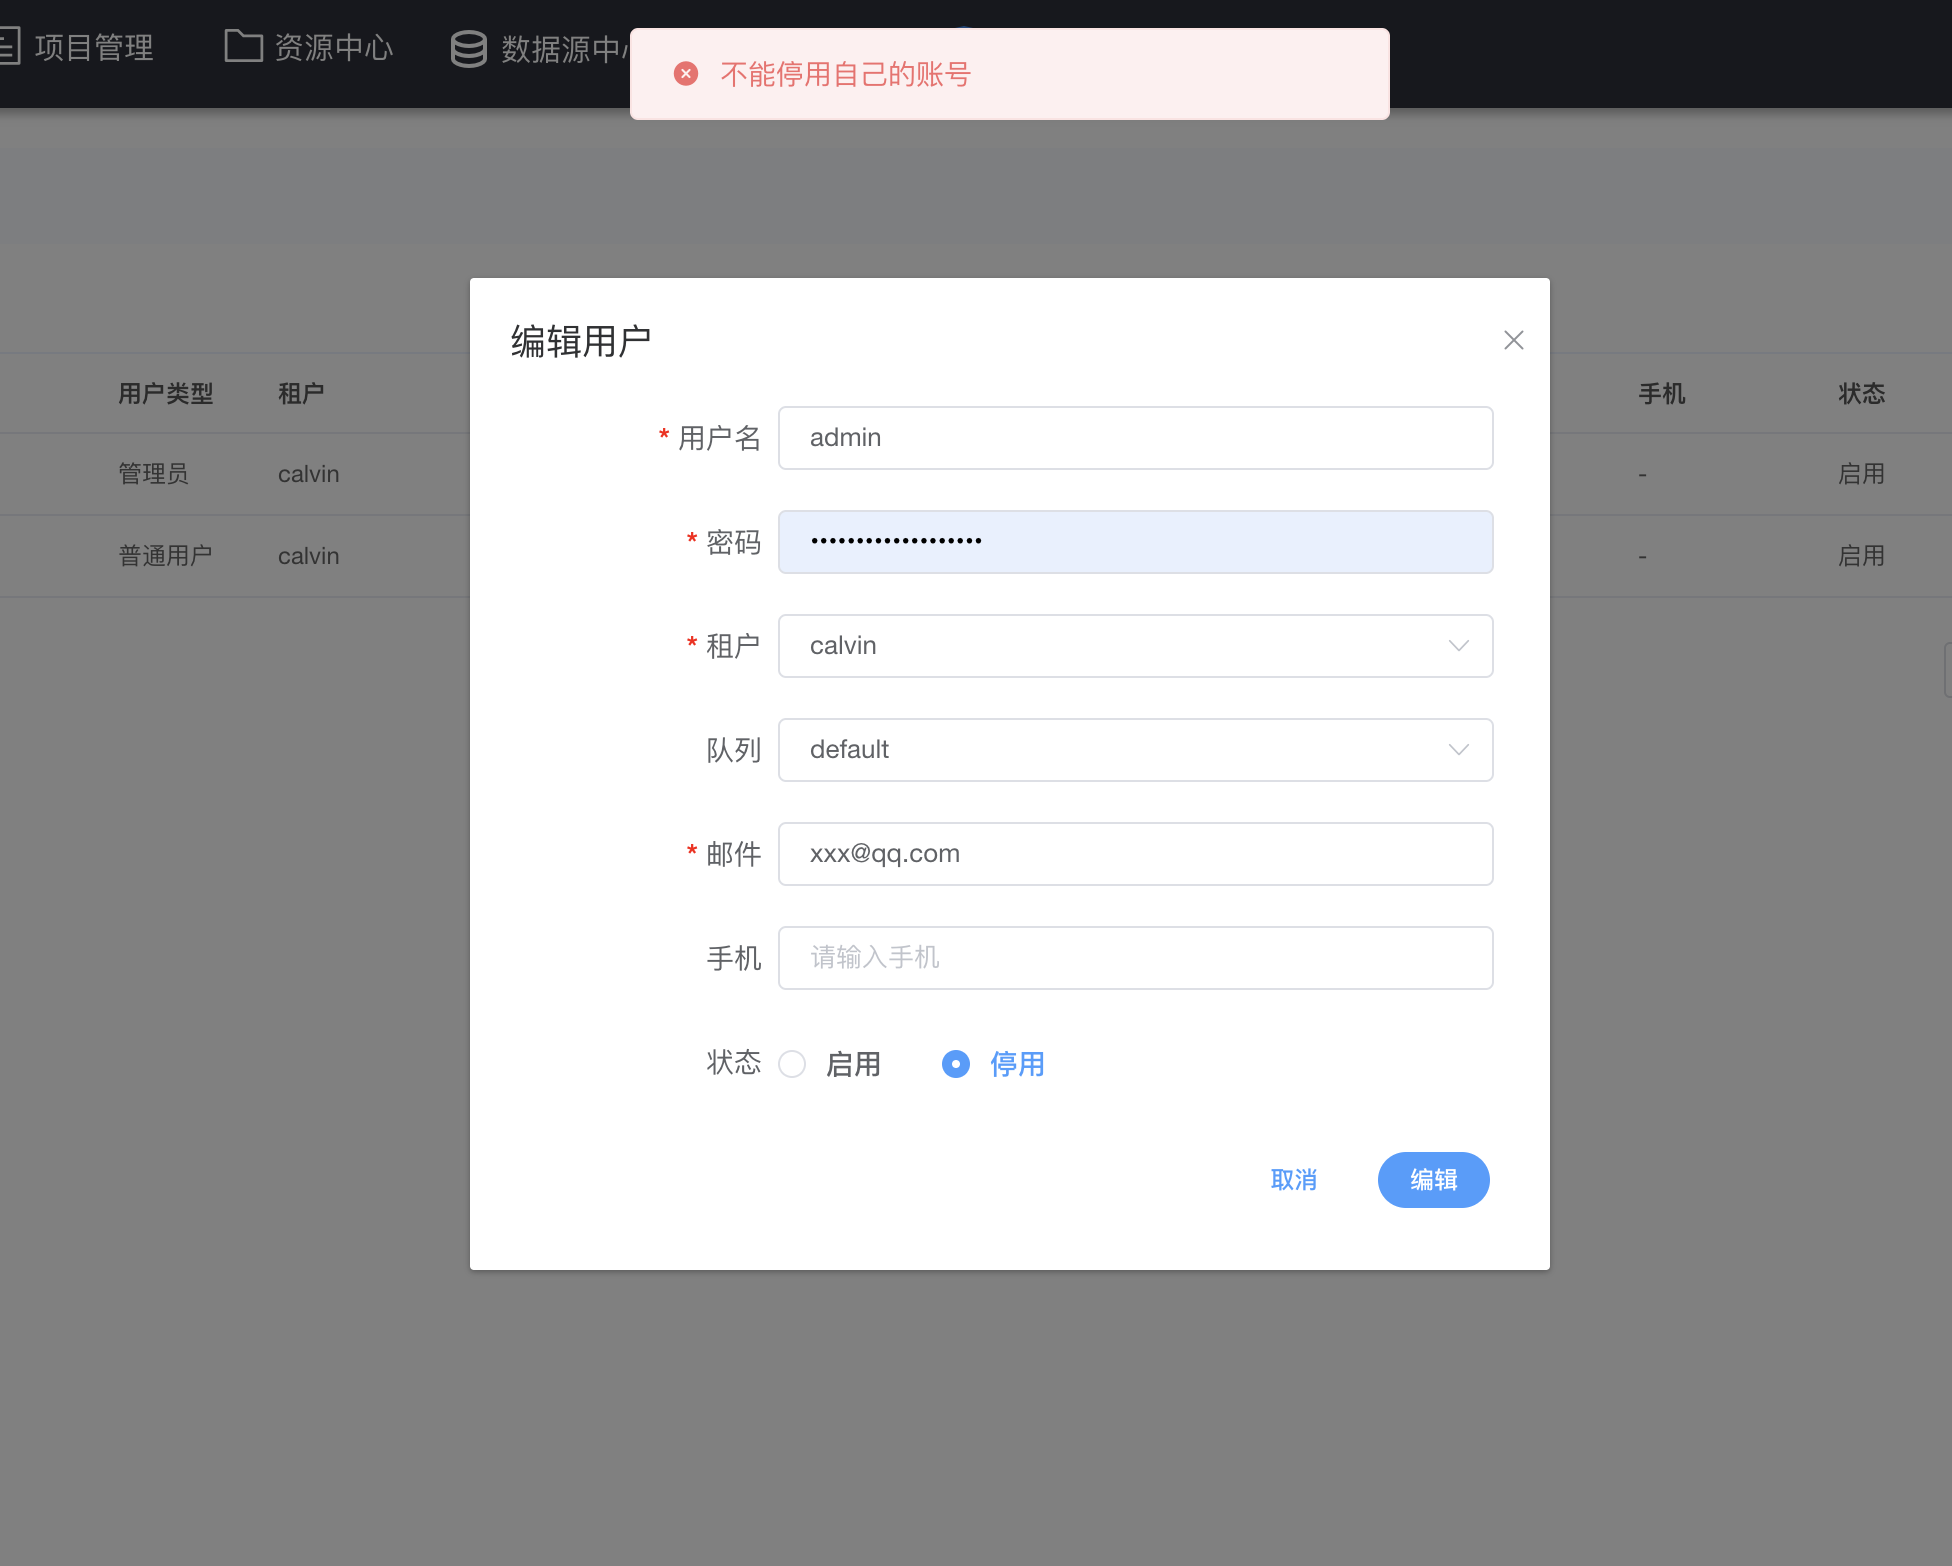Viewport: 1952px width, 1566px height.
Task: Click calvin in the 普通用户 row
Action: (309, 556)
